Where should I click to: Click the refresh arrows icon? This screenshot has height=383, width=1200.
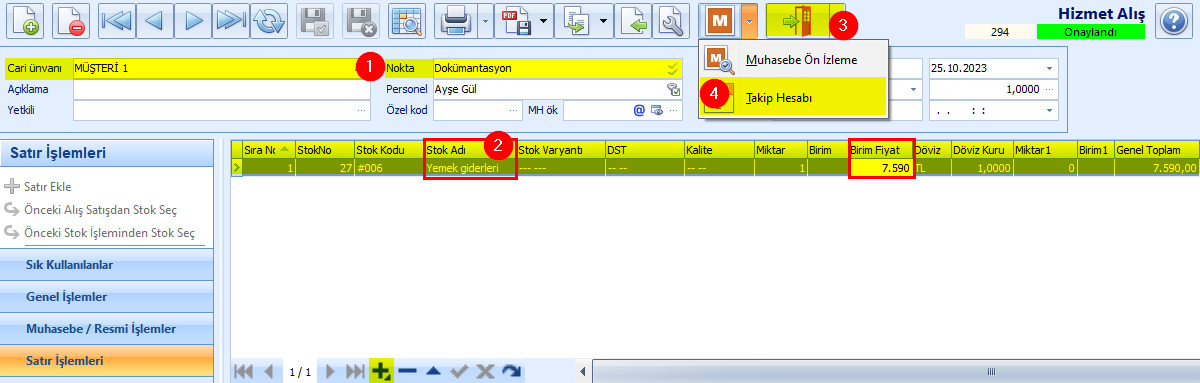pos(268,21)
